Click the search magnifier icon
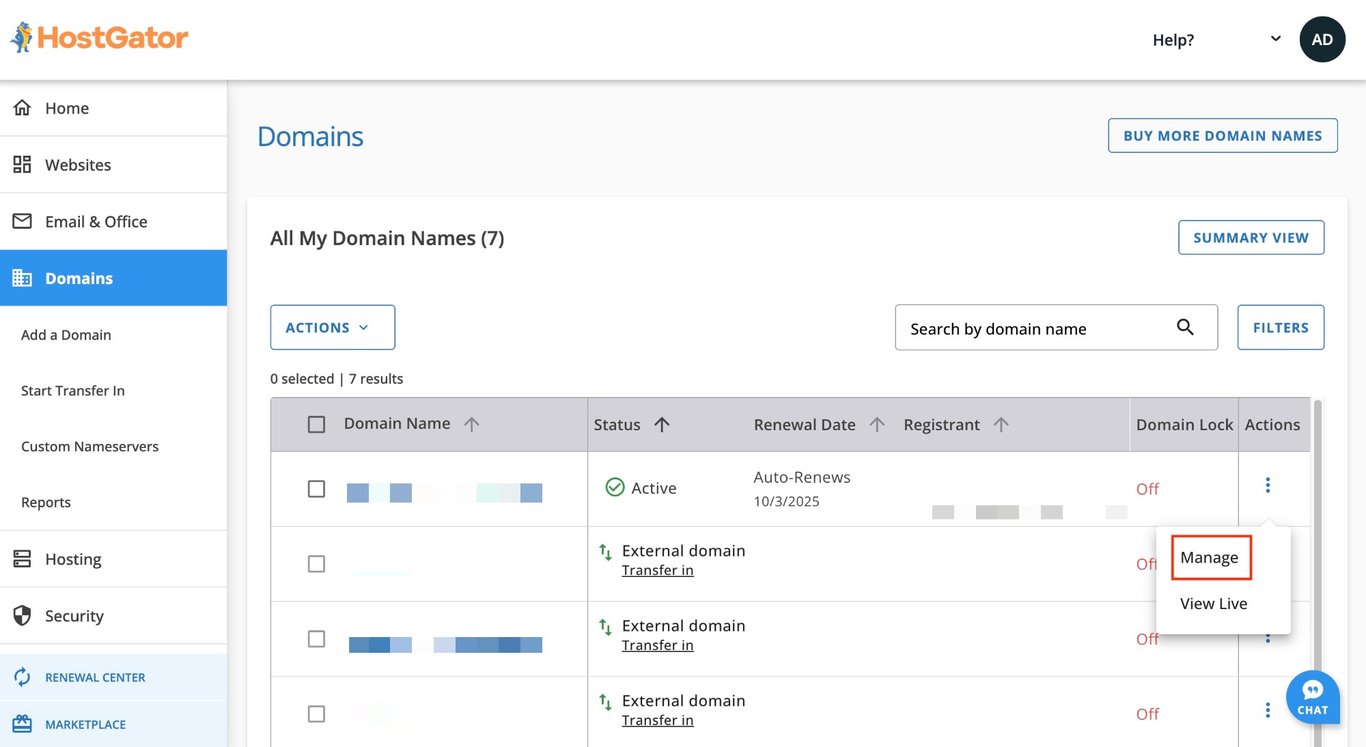1366x747 pixels. click(1185, 327)
